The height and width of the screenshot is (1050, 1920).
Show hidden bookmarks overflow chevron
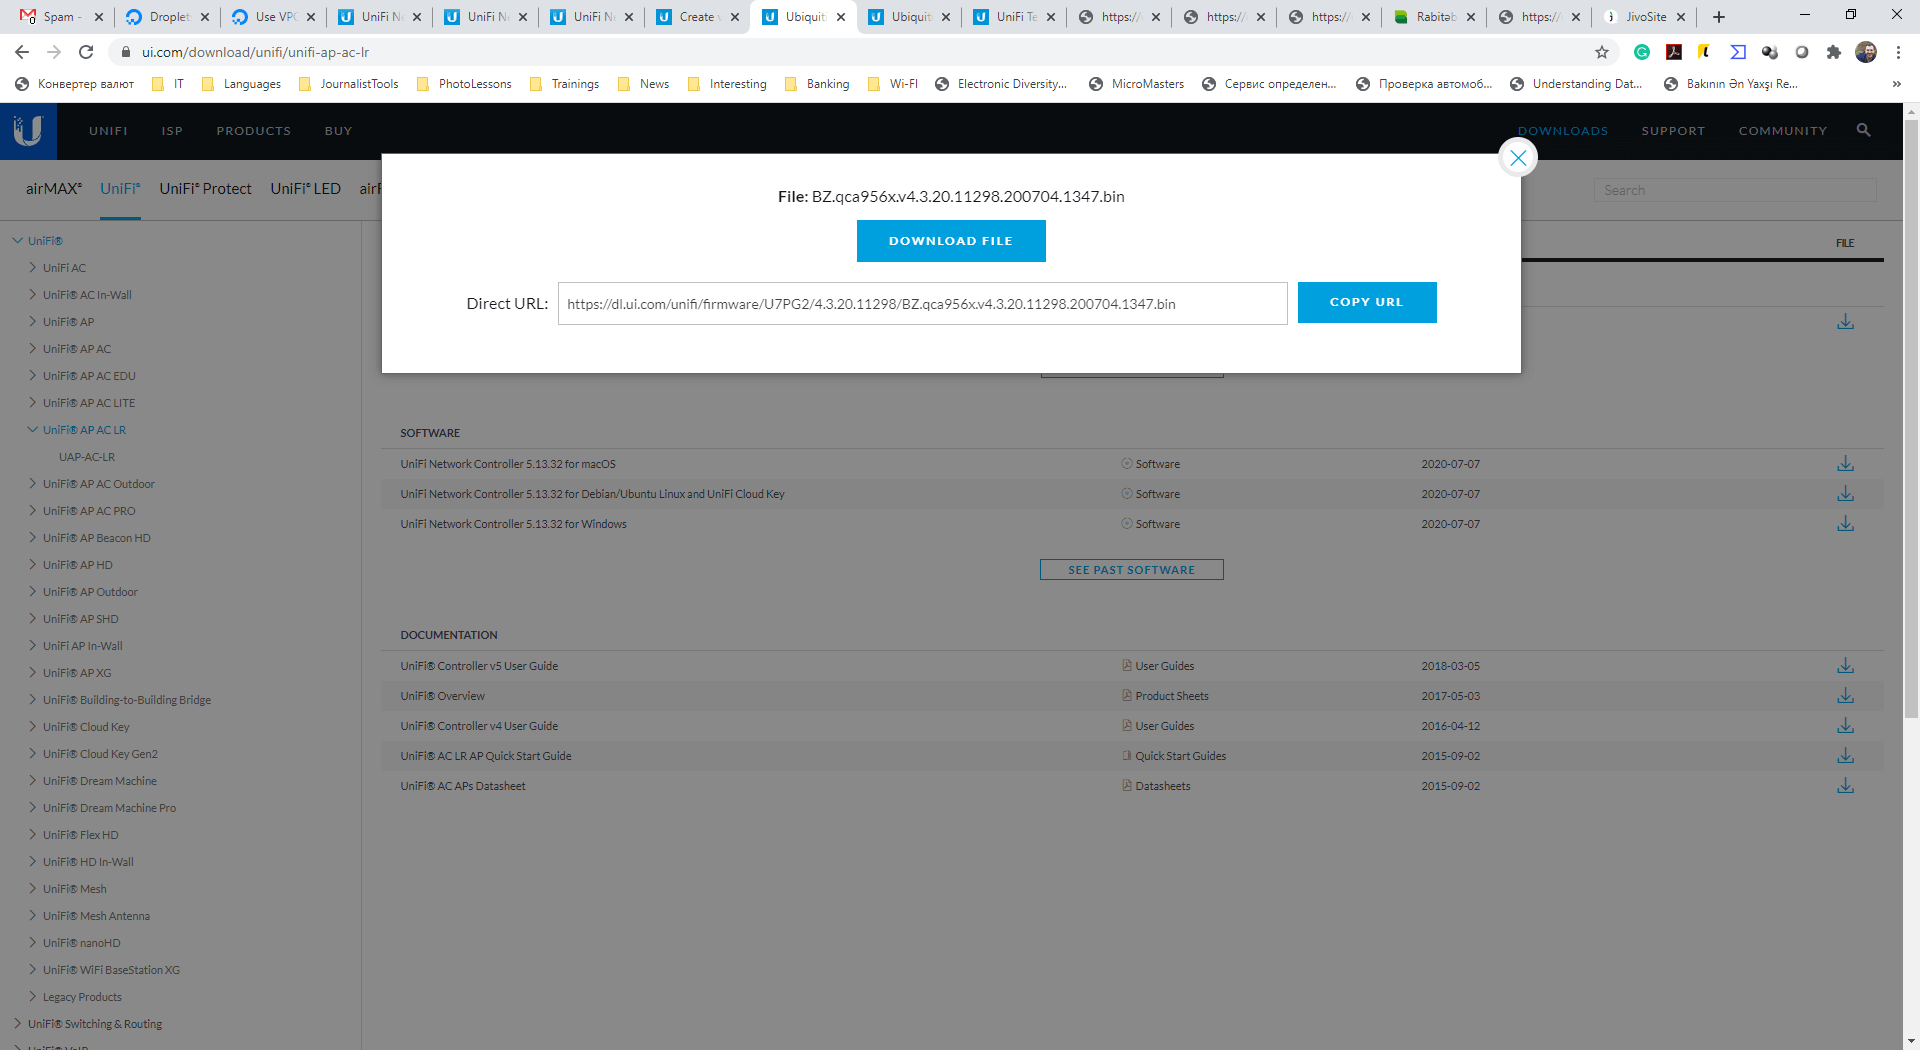[x=1896, y=84]
